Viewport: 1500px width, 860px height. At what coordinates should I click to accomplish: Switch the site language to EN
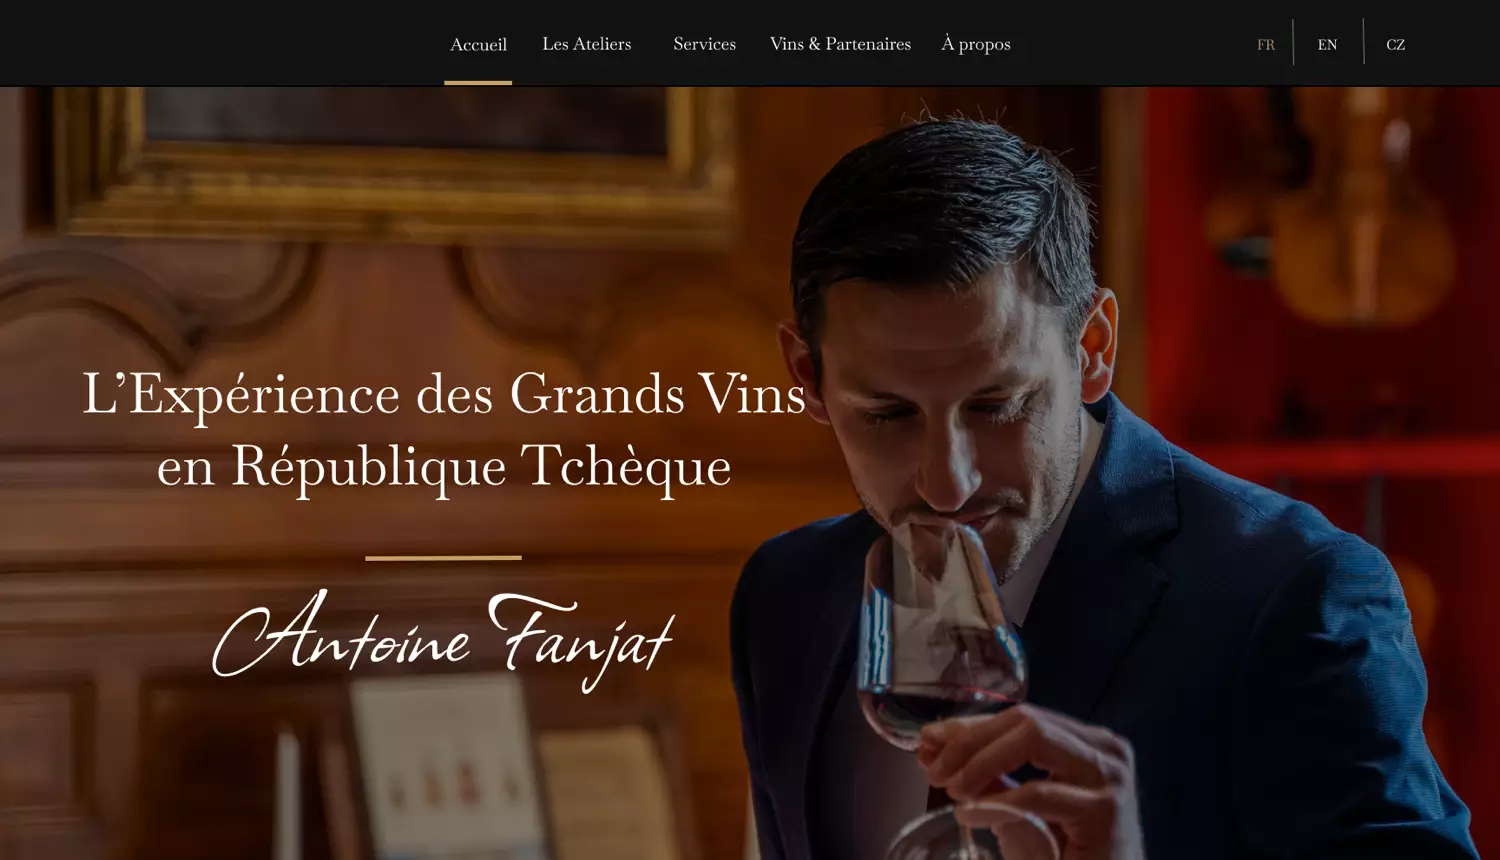click(1327, 45)
